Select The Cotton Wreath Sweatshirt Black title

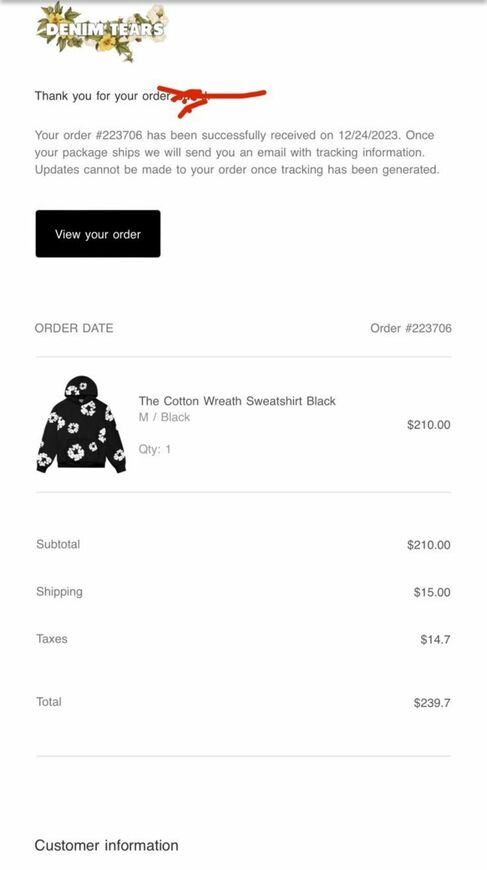[x=237, y=401]
